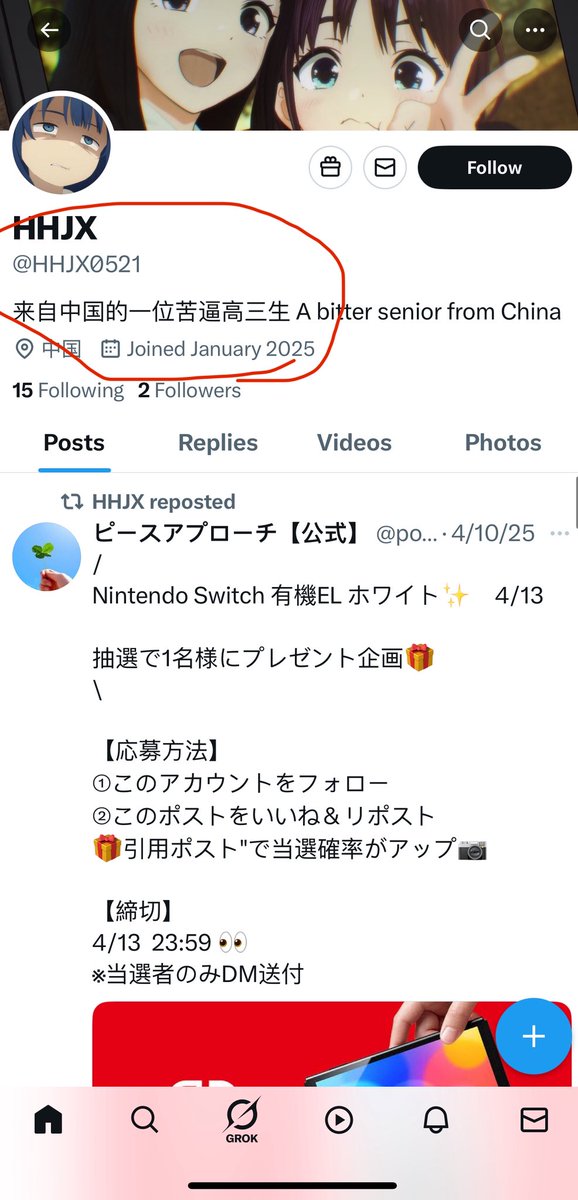Open video play tab in bottom bar
The height and width of the screenshot is (1200, 578).
(x=340, y=1121)
